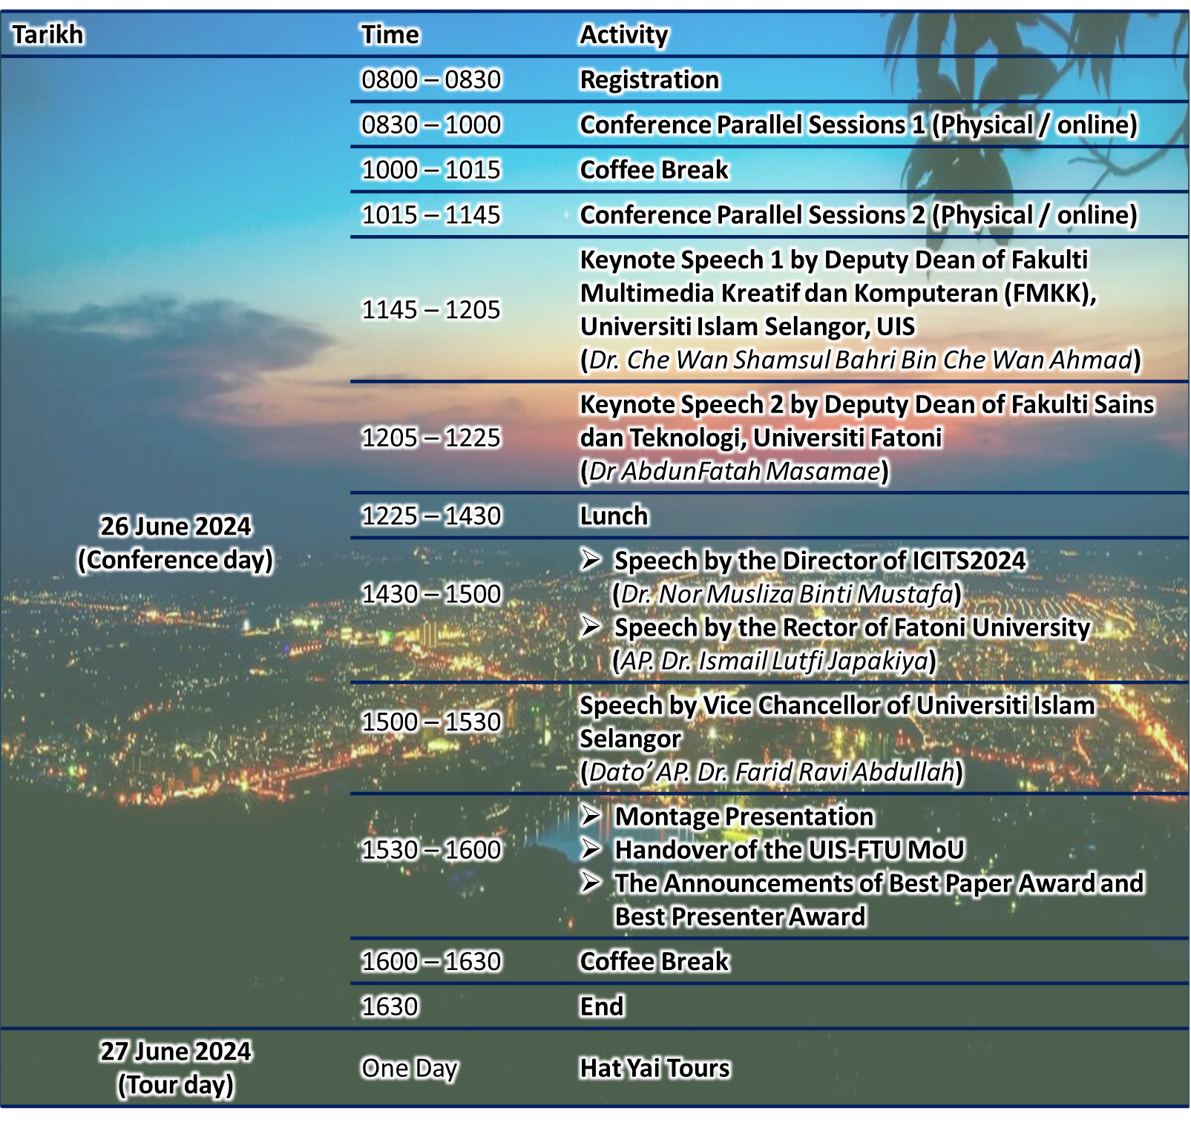
Task: Click the Activity column header
Action: point(623,35)
